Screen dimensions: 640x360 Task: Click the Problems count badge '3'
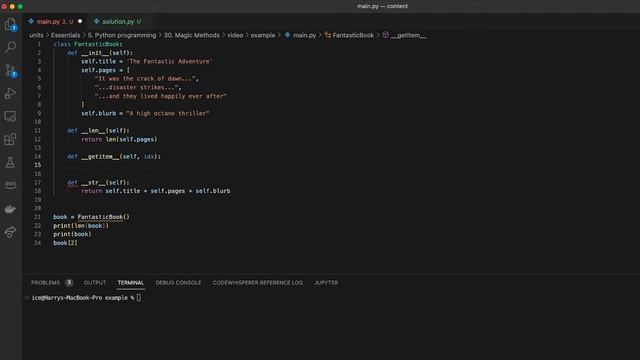click(x=69, y=282)
